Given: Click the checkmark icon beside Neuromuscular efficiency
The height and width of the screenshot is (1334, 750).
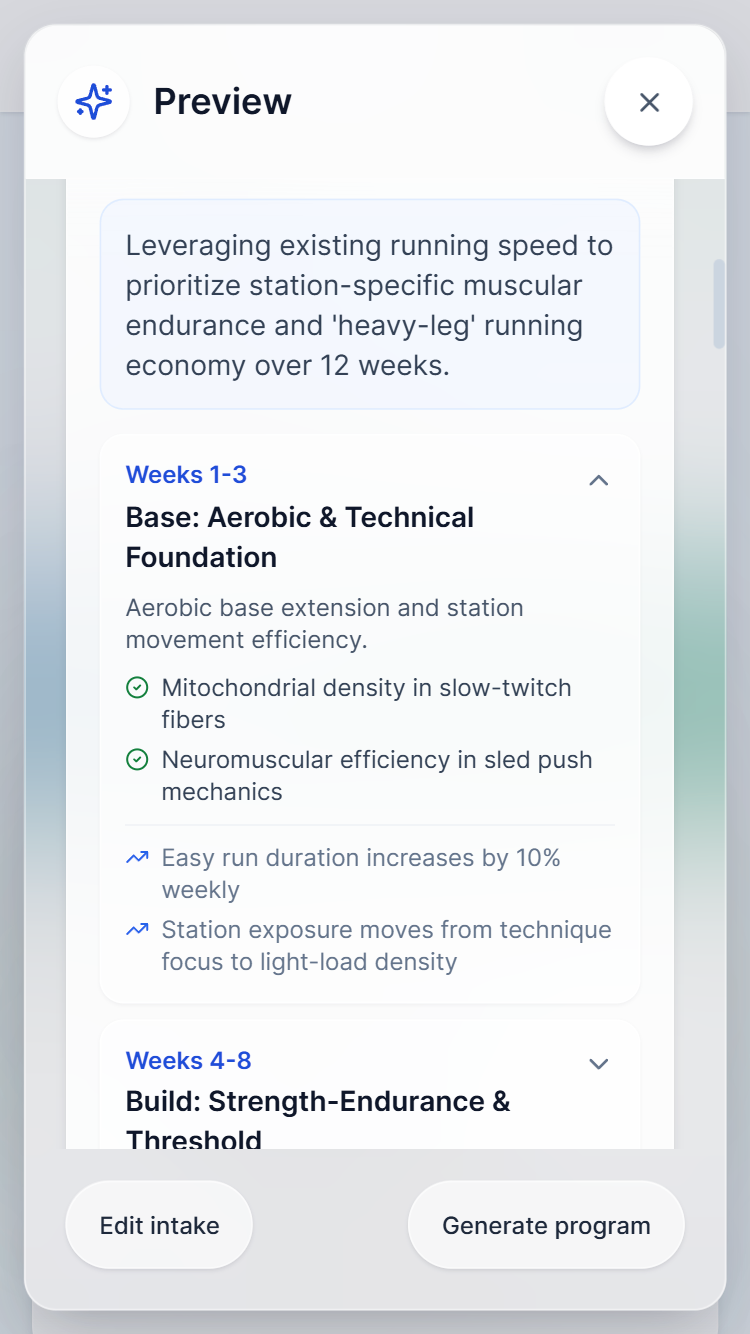Looking at the screenshot, I should point(137,760).
